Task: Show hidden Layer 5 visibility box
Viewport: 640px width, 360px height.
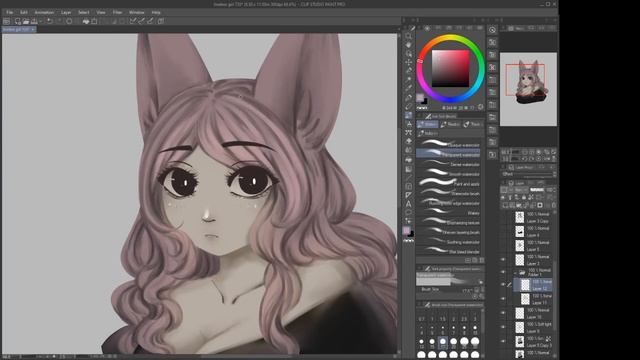Action: pos(503,246)
